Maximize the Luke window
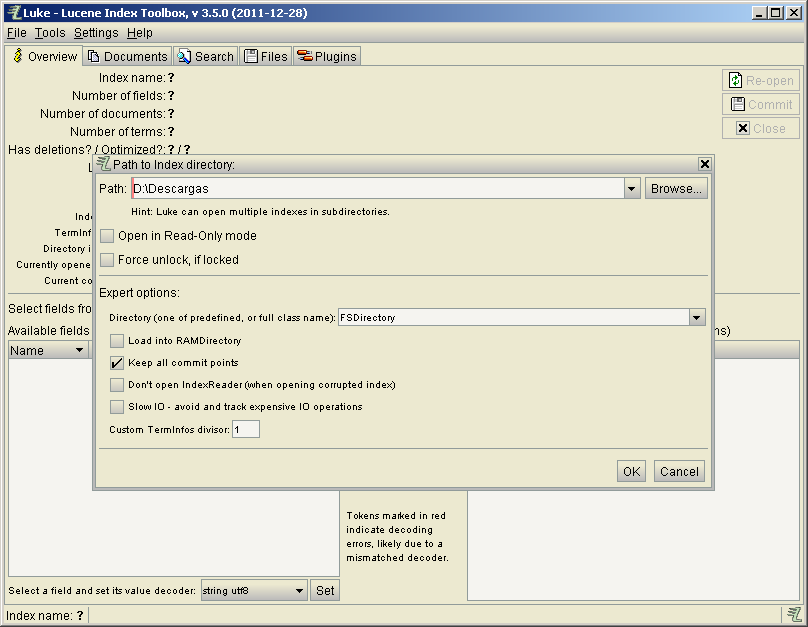The image size is (808, 627). [775, 12]
